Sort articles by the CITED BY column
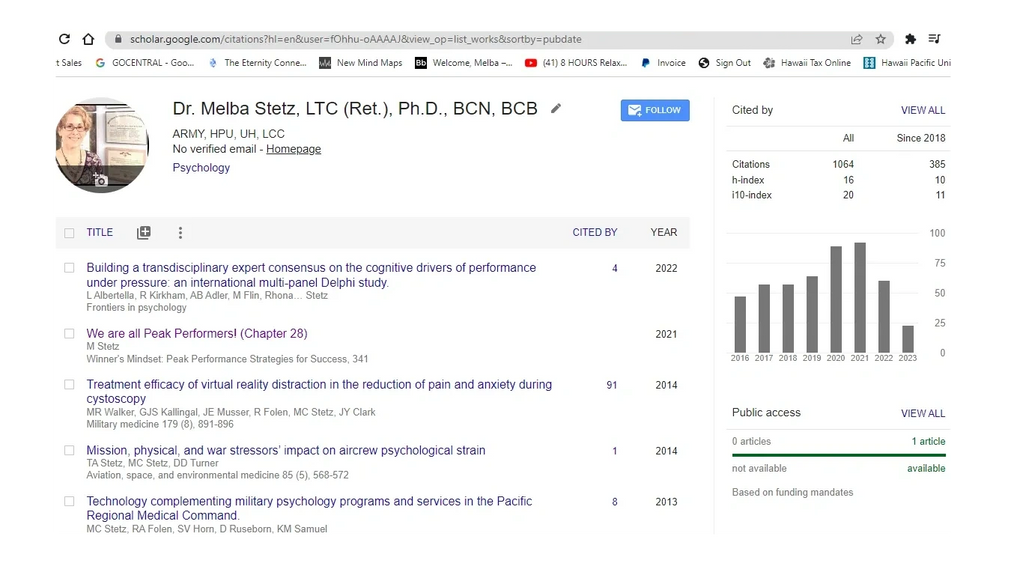 (594, 232)
